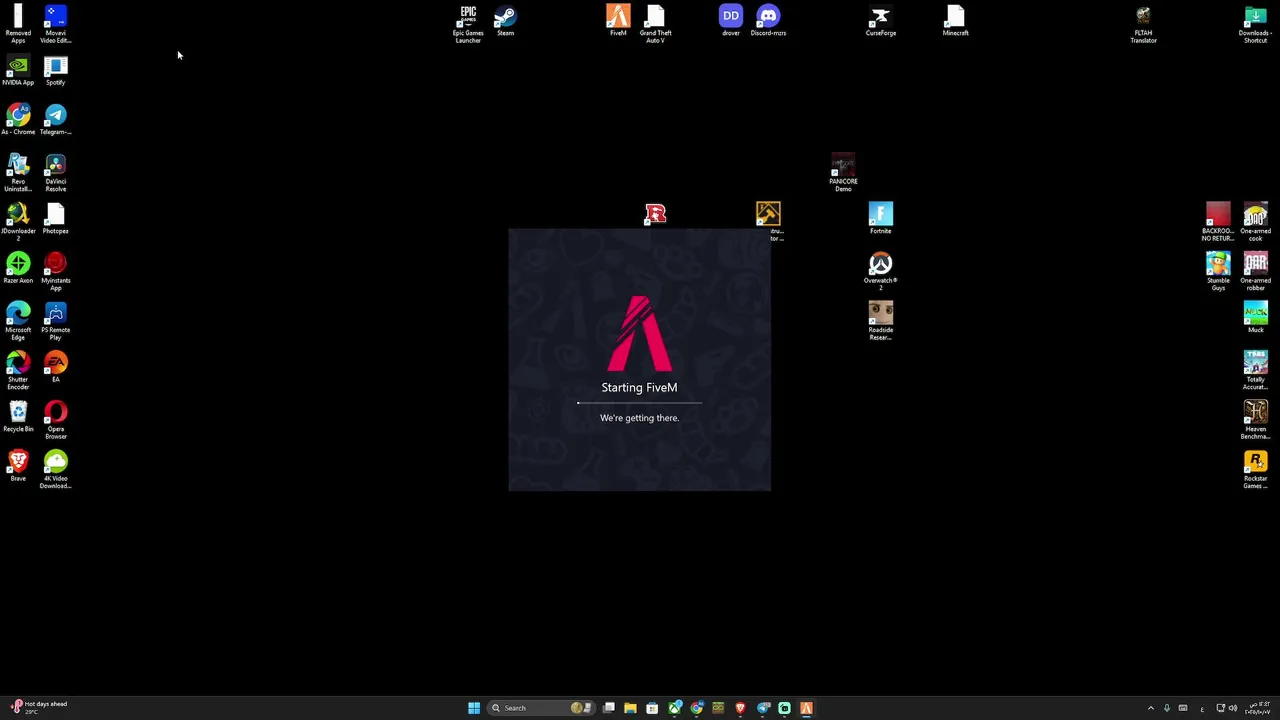Click the FiveM loading progress bar
The width and height of the screenshot is (1280, 720).
(x=639, y=403)
